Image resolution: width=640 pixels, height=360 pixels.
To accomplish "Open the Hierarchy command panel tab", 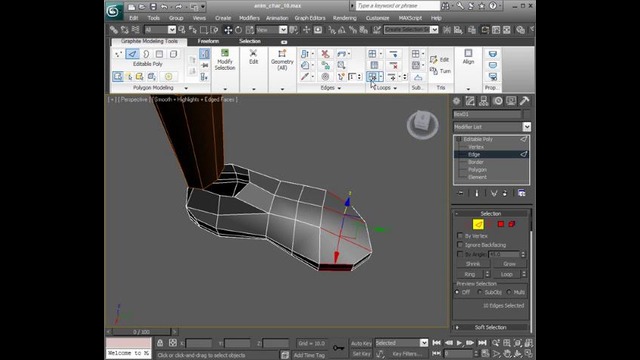I will [484, 101].
